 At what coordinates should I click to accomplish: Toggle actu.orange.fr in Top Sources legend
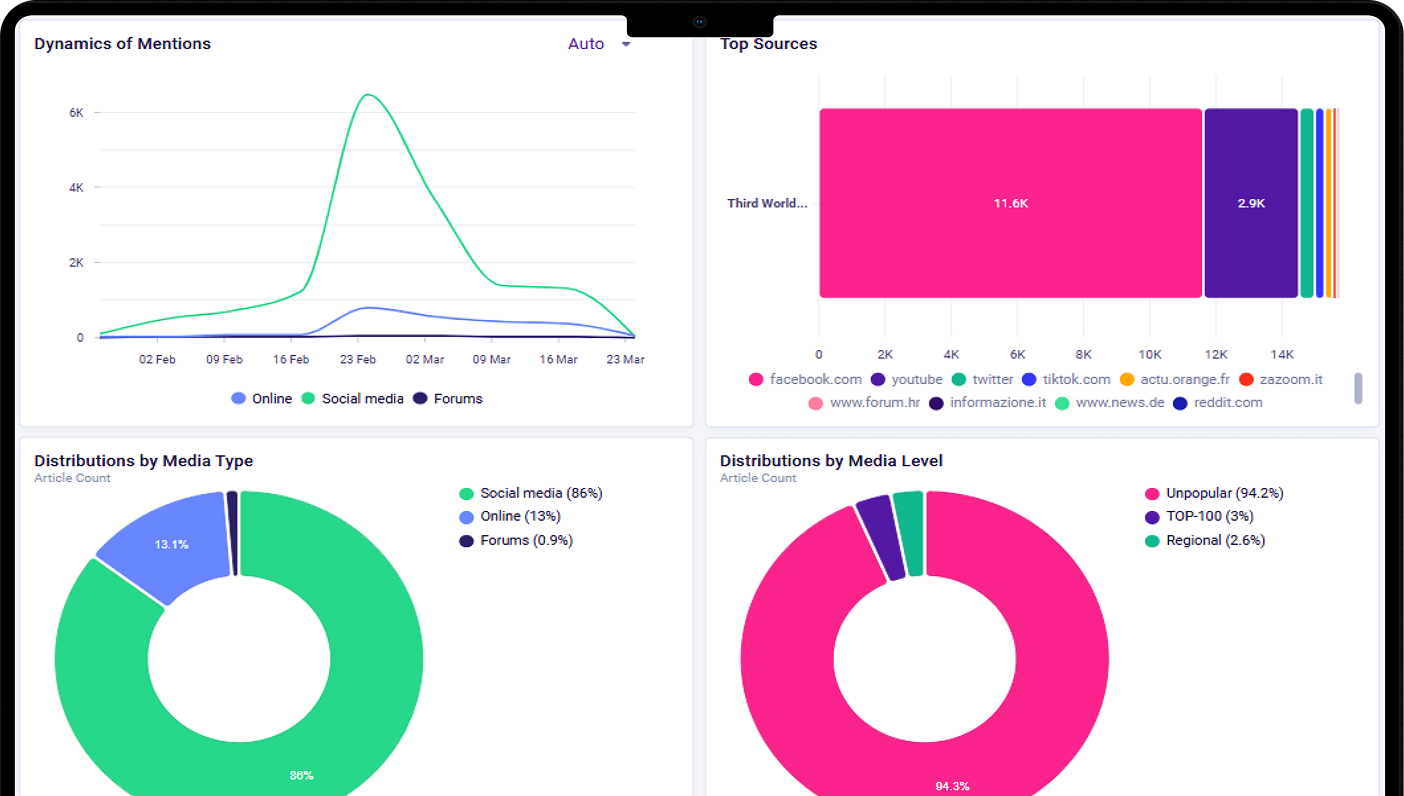click(x=1174, y=379)
